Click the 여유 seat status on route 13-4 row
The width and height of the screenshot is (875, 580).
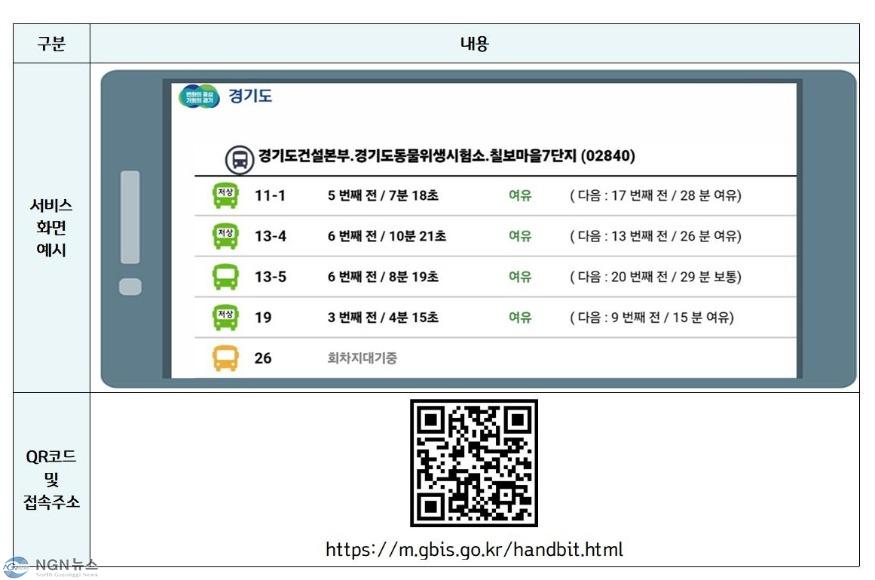(520, 236)
